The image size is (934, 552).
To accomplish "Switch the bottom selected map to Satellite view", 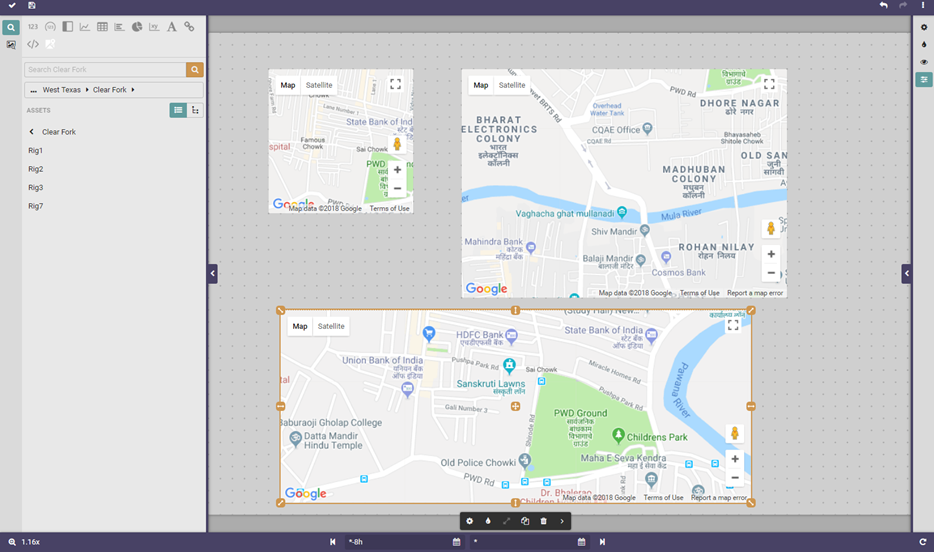I will [331, 326].
